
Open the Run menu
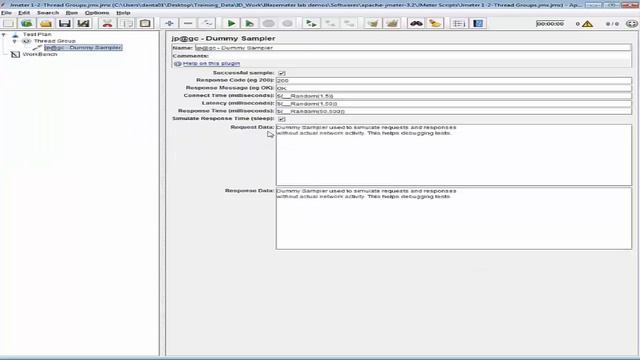[x=72, y=13]
